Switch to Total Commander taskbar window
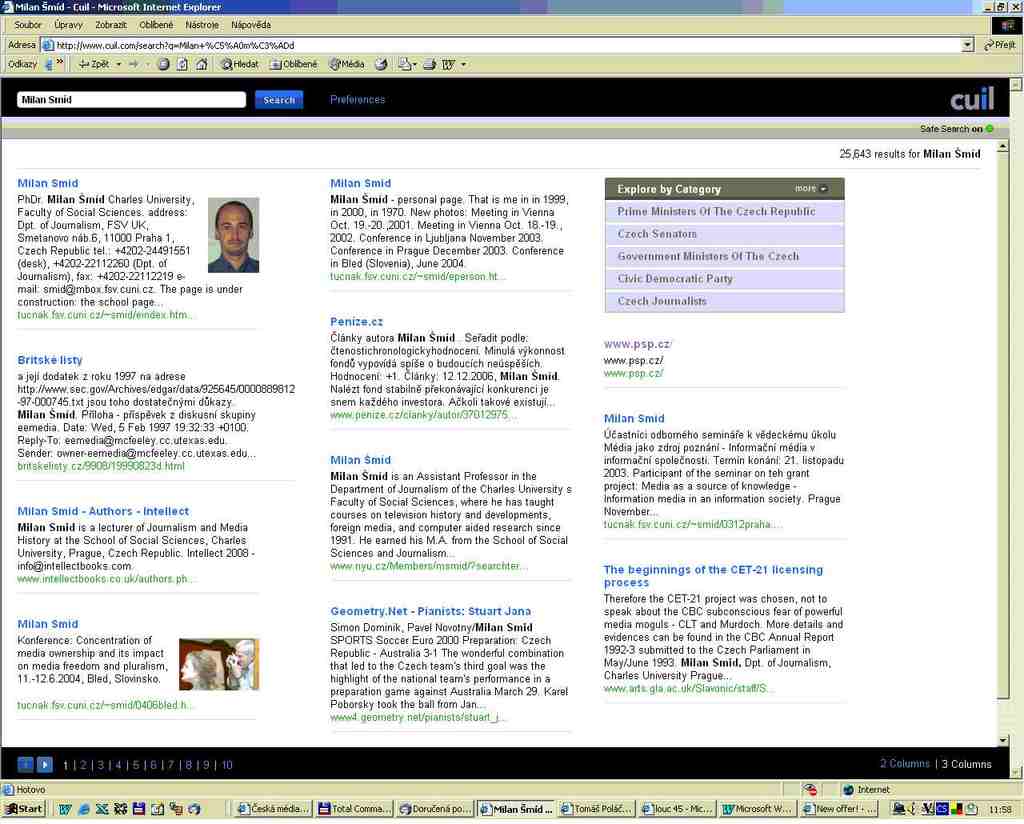 [355, 809]
